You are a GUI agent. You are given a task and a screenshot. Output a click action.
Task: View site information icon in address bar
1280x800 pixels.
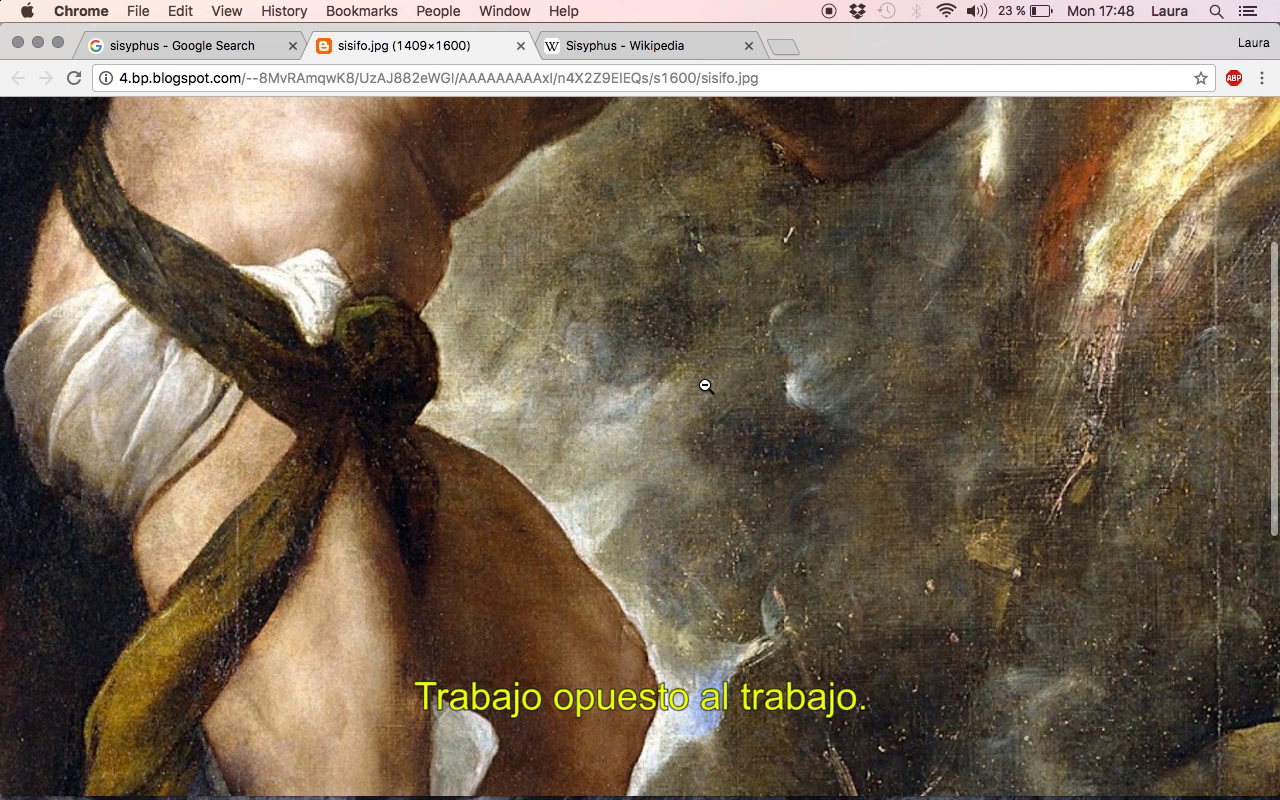pos(106,78)
